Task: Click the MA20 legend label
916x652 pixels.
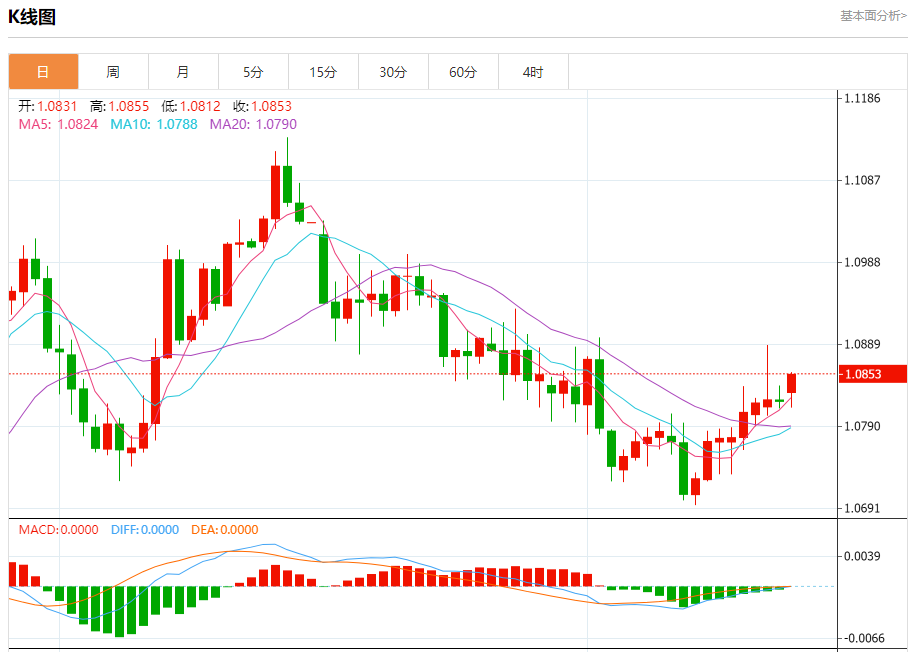Action: (x=253, y=124)
